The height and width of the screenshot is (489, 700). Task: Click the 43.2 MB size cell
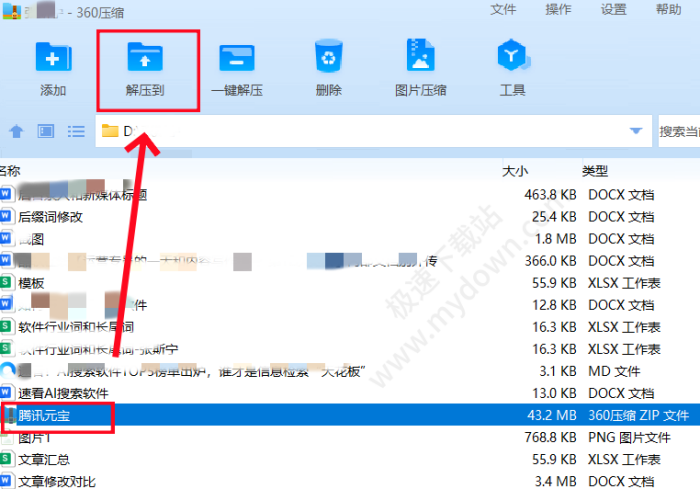552,415
